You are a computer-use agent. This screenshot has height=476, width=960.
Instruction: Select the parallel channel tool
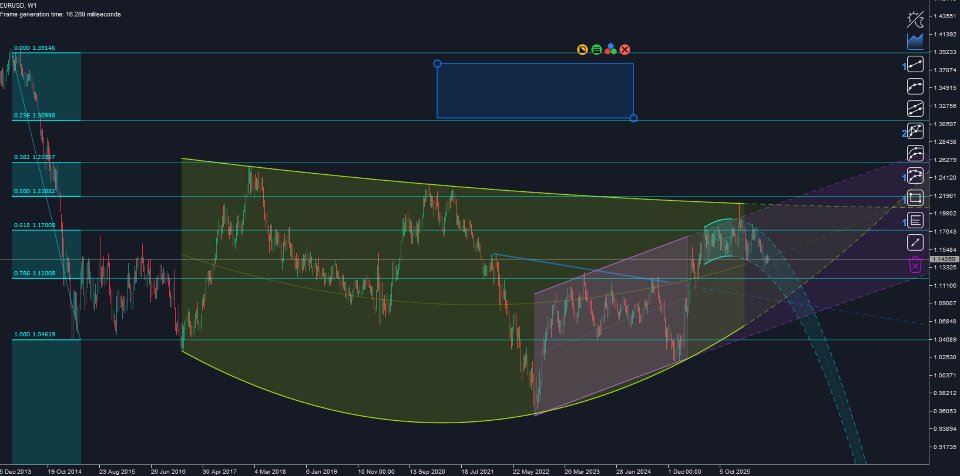(915, 108)
